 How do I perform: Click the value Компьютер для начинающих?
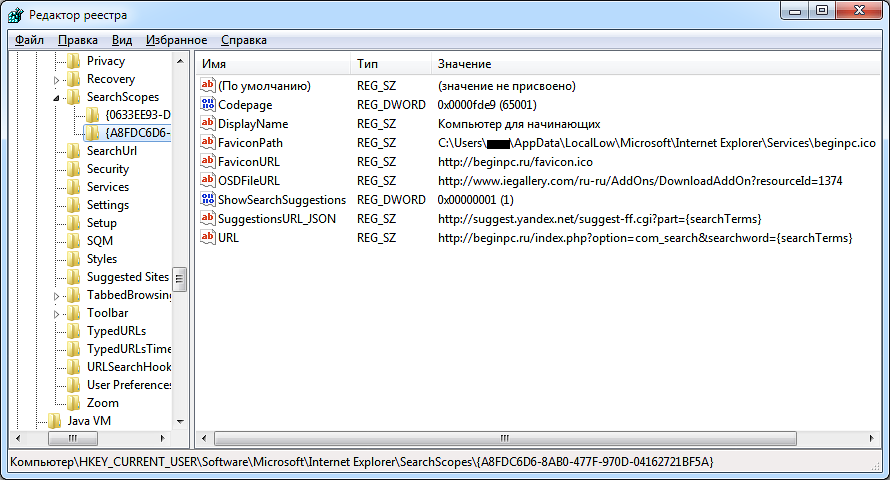click(519, 124)
